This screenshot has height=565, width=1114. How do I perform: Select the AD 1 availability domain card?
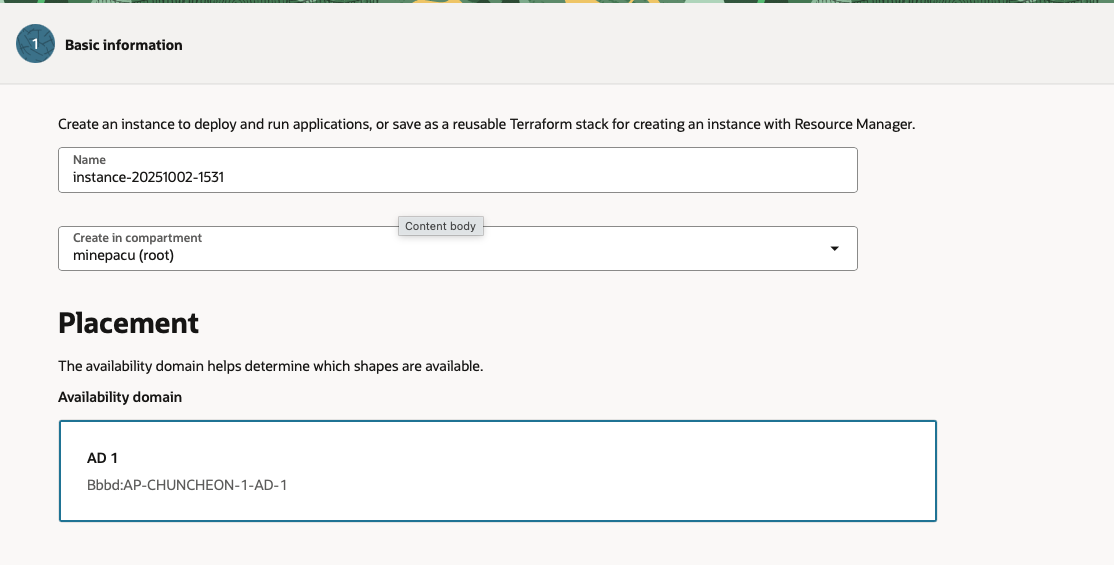pos(498,471)
